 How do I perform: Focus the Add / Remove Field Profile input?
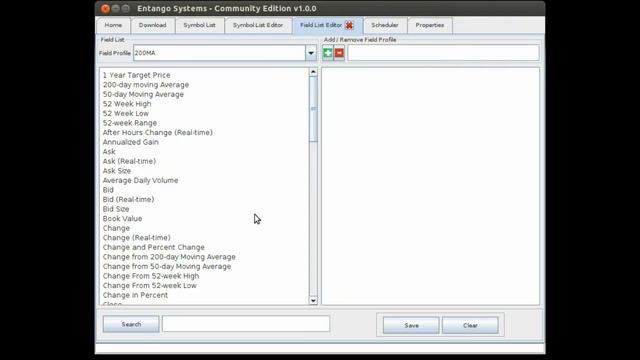443,53
